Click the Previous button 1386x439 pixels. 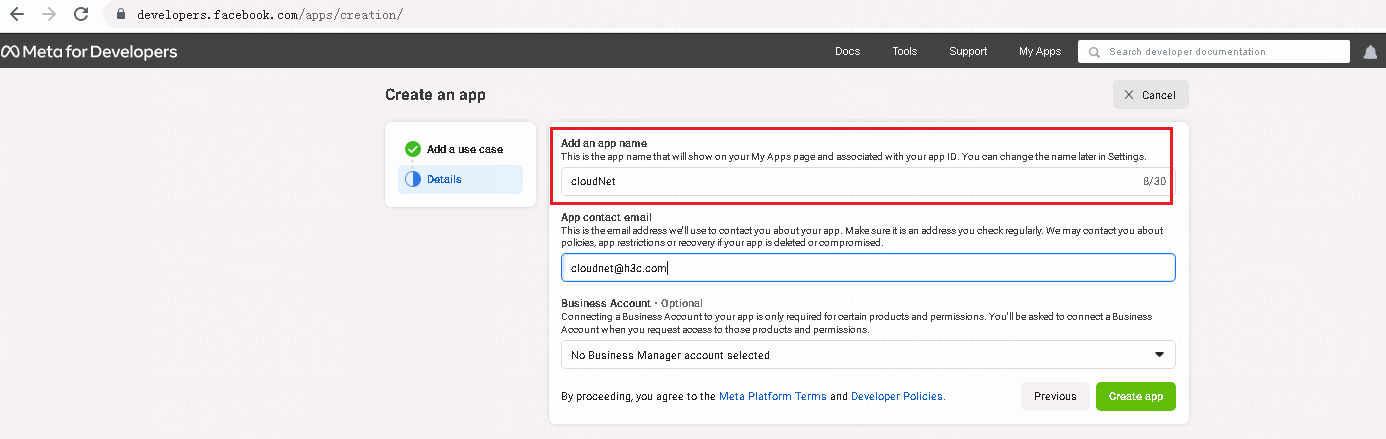pos(1055,397)
